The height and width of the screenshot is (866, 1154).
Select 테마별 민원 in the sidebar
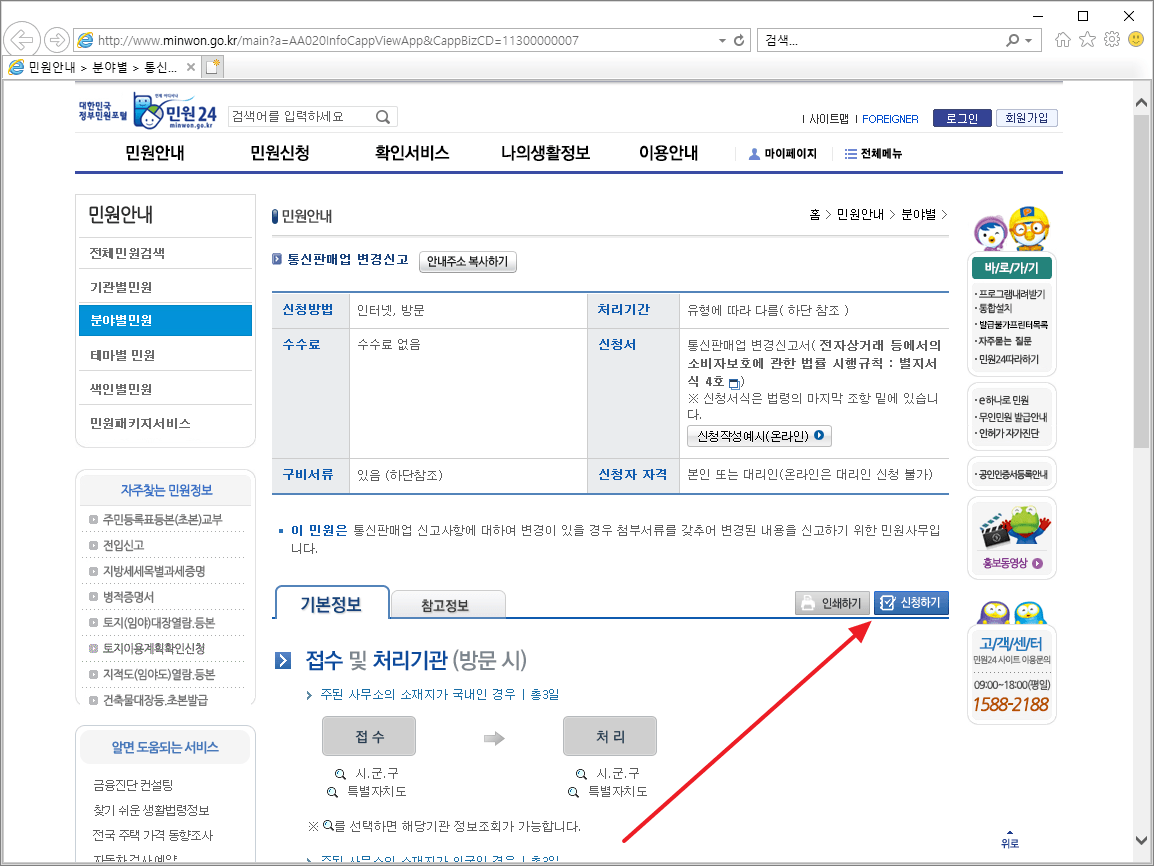click(x=165, y=355)
